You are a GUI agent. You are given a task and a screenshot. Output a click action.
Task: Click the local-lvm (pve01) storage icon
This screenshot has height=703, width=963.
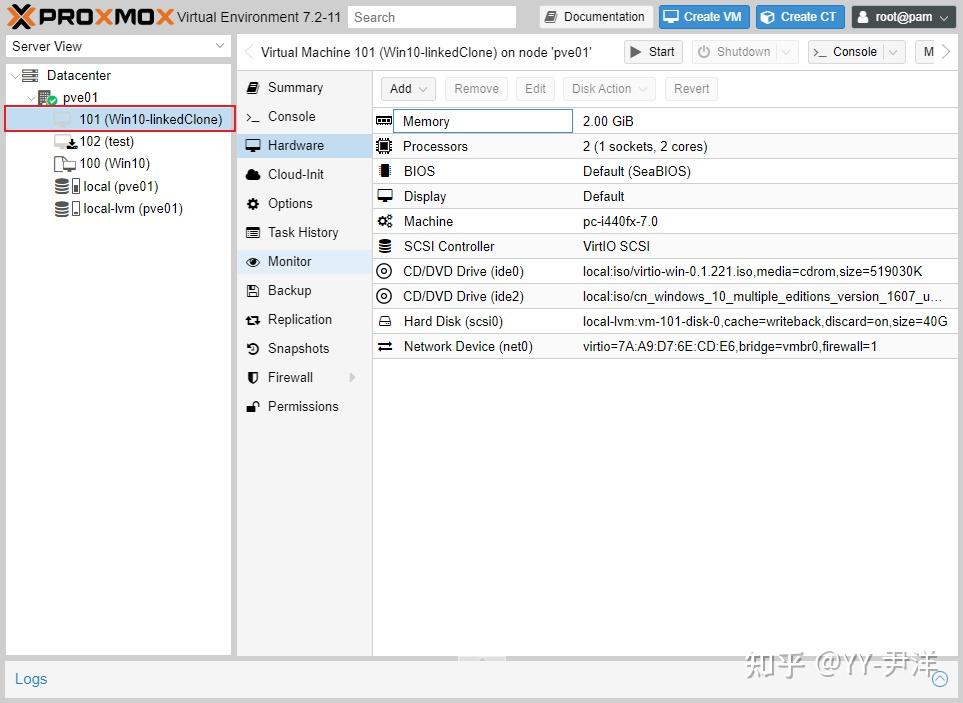67,209
